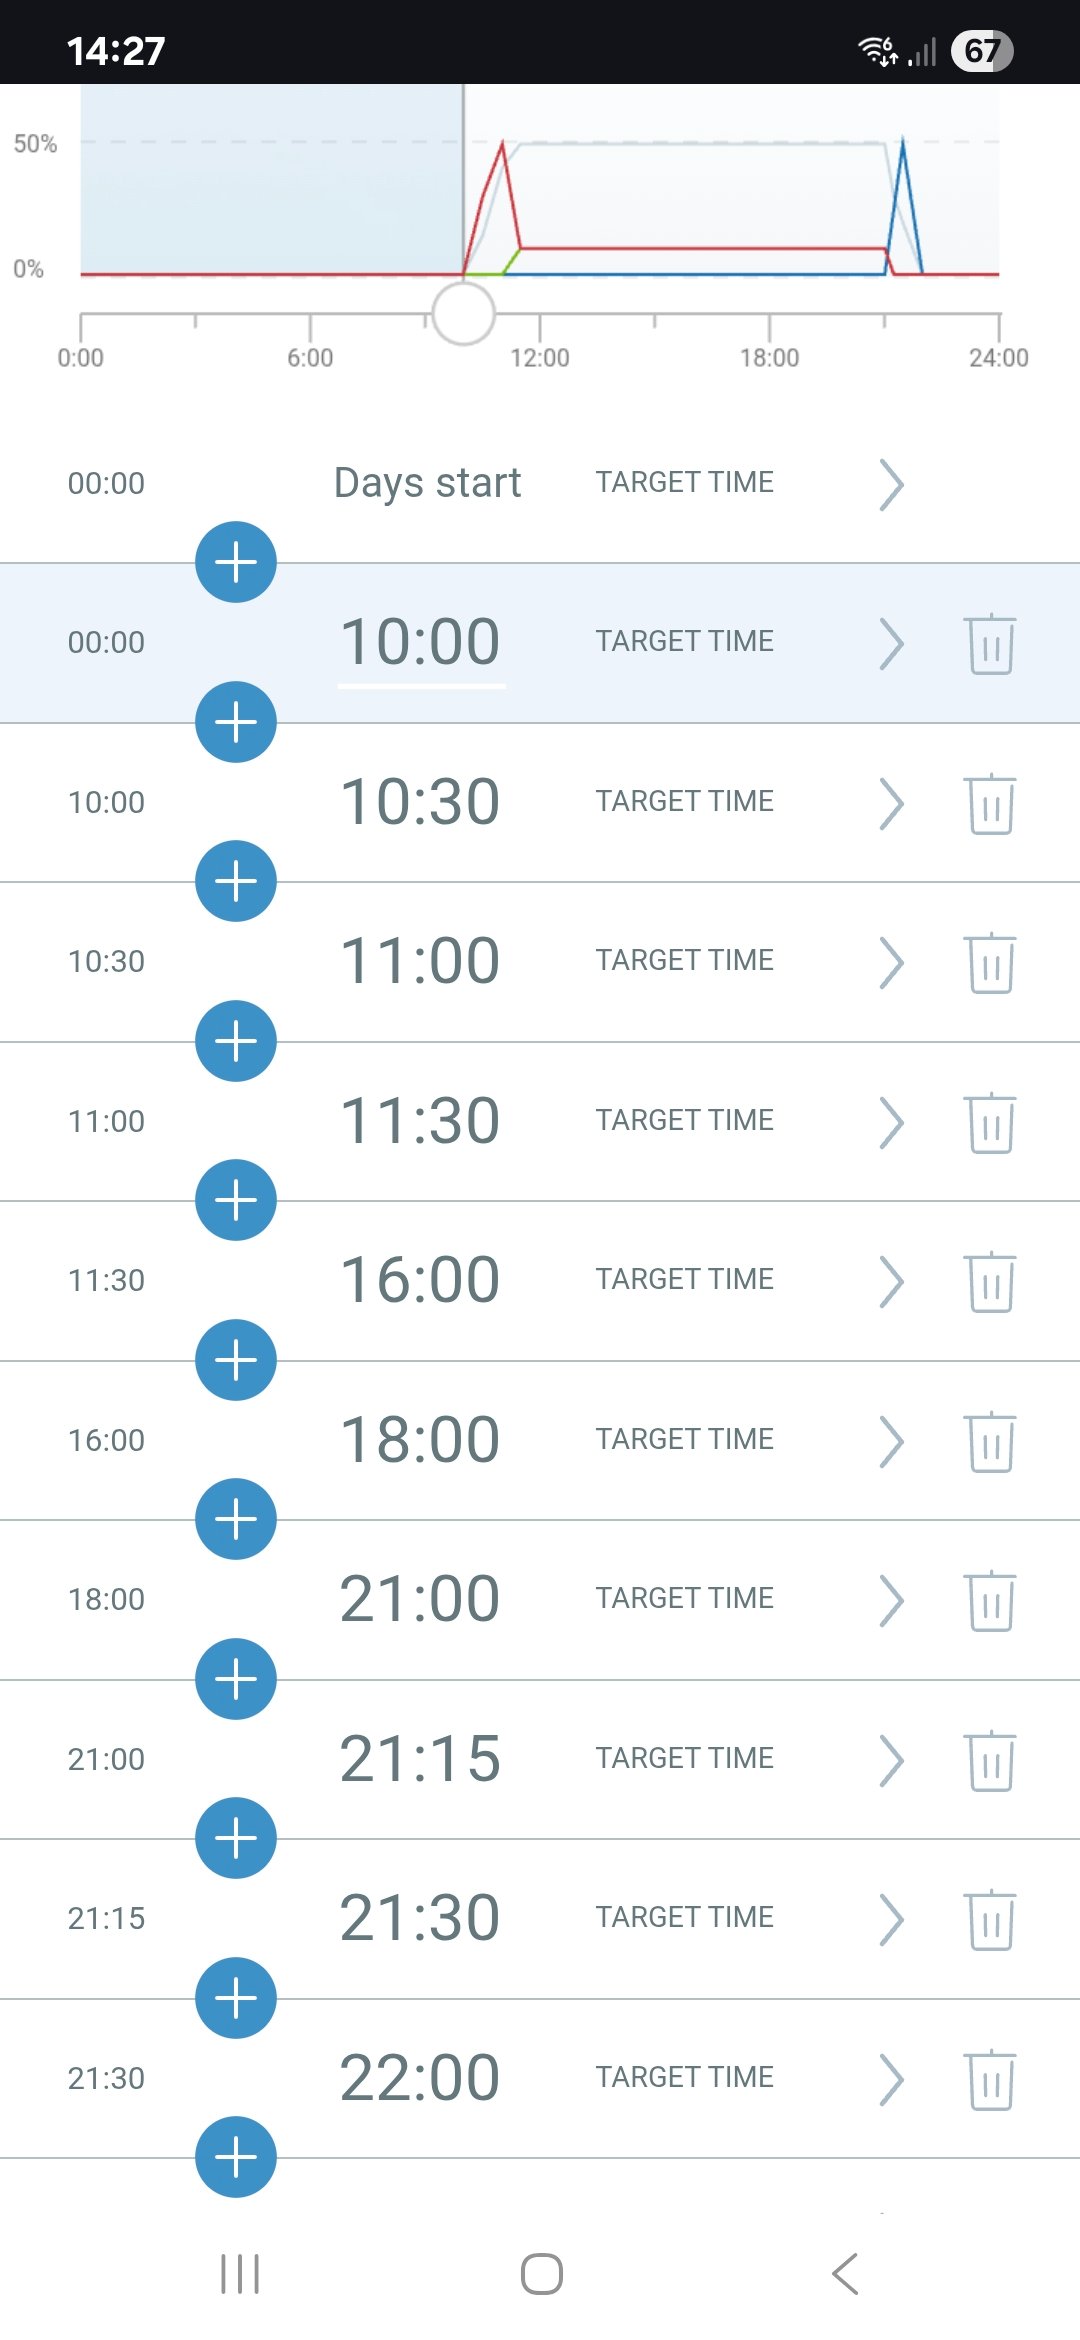Open Days start details chevron
Screen dimensions: 1080x2340
tap(891, 485)
